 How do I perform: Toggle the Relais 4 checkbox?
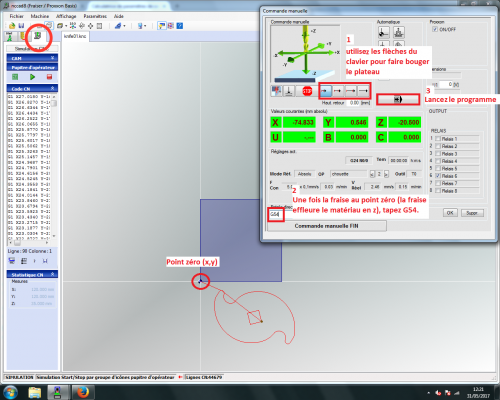[x=438, y=161]
